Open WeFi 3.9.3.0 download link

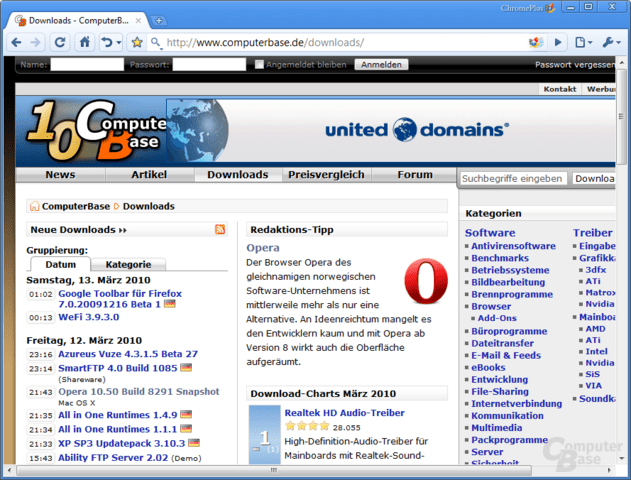89,317
